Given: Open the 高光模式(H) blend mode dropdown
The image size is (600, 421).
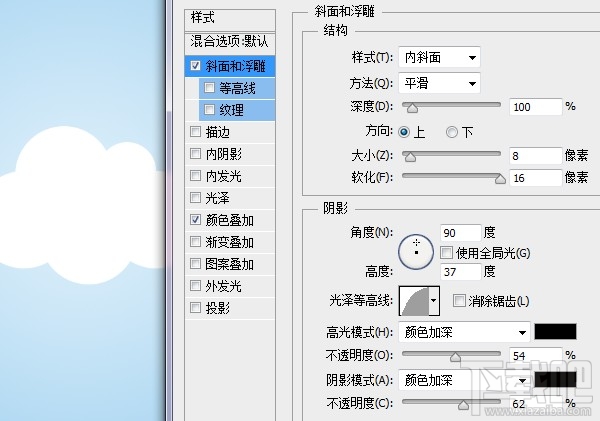Looking at the screenshot, I should coord(464,332).
